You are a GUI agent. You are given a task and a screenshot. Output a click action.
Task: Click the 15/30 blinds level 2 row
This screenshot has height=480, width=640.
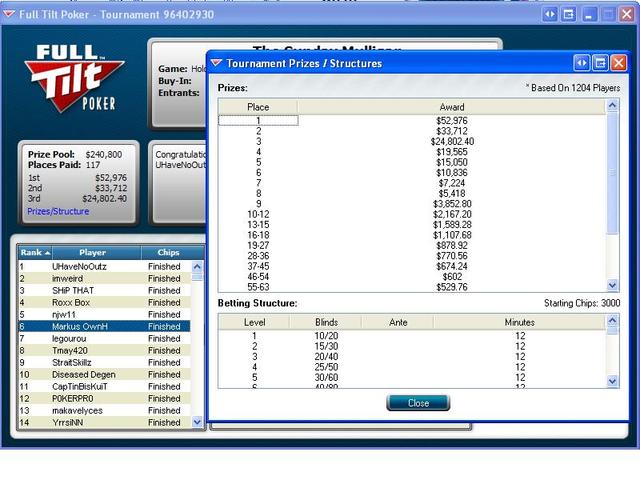click(412, 346)
